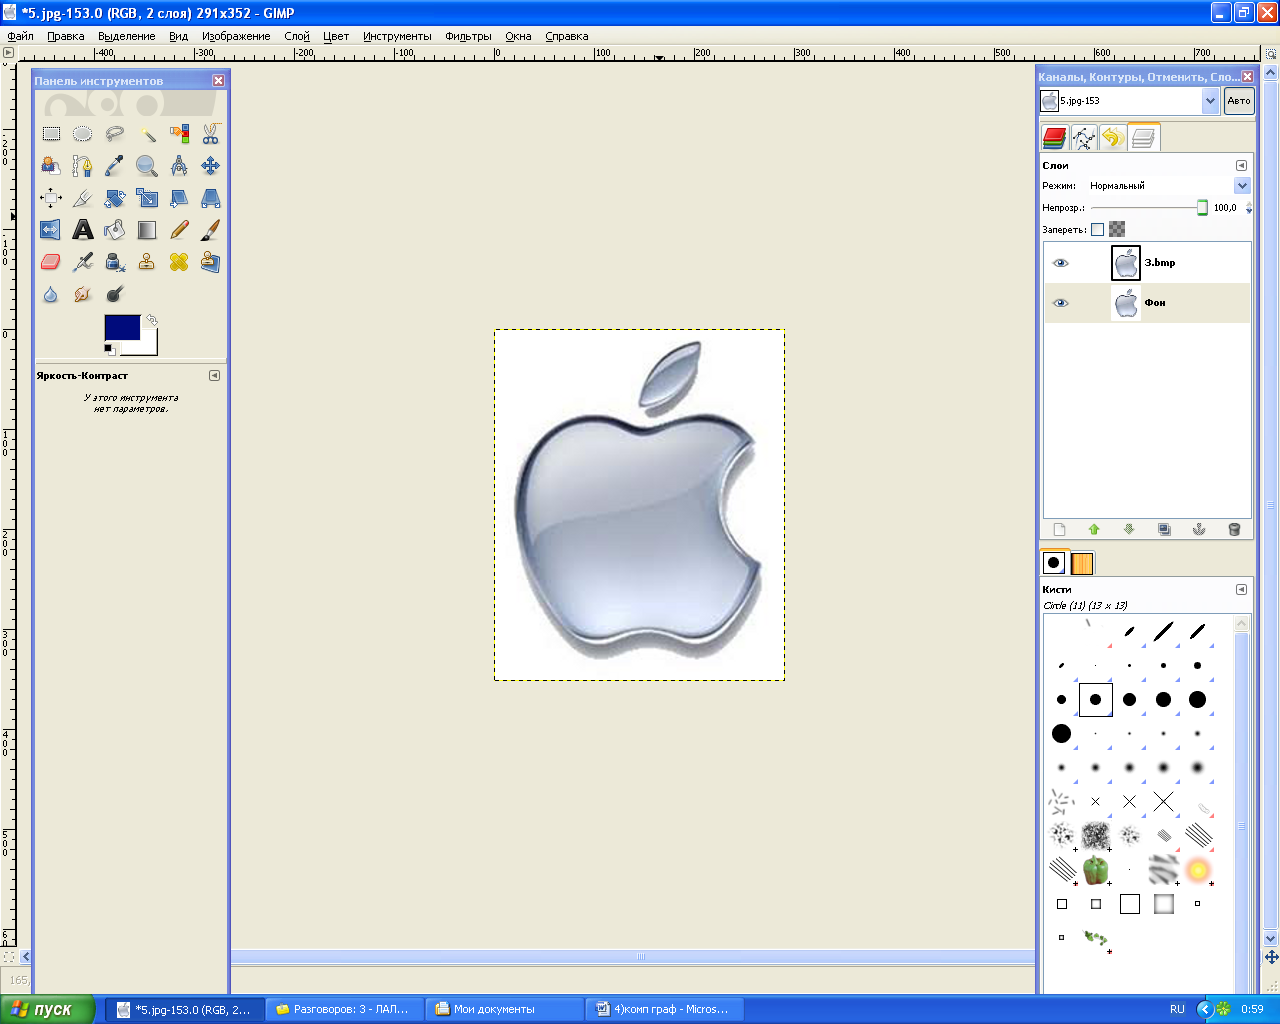Hide the 3.bmp layer eye icon

click(x=1061, y=263)
